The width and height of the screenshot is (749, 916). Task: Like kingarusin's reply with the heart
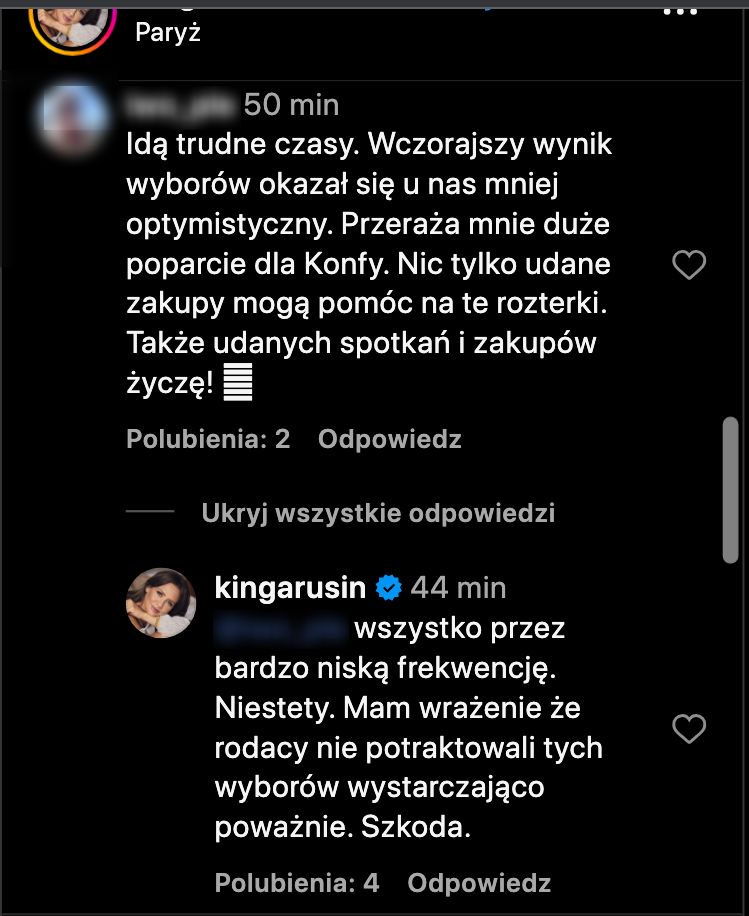[688, 729]
